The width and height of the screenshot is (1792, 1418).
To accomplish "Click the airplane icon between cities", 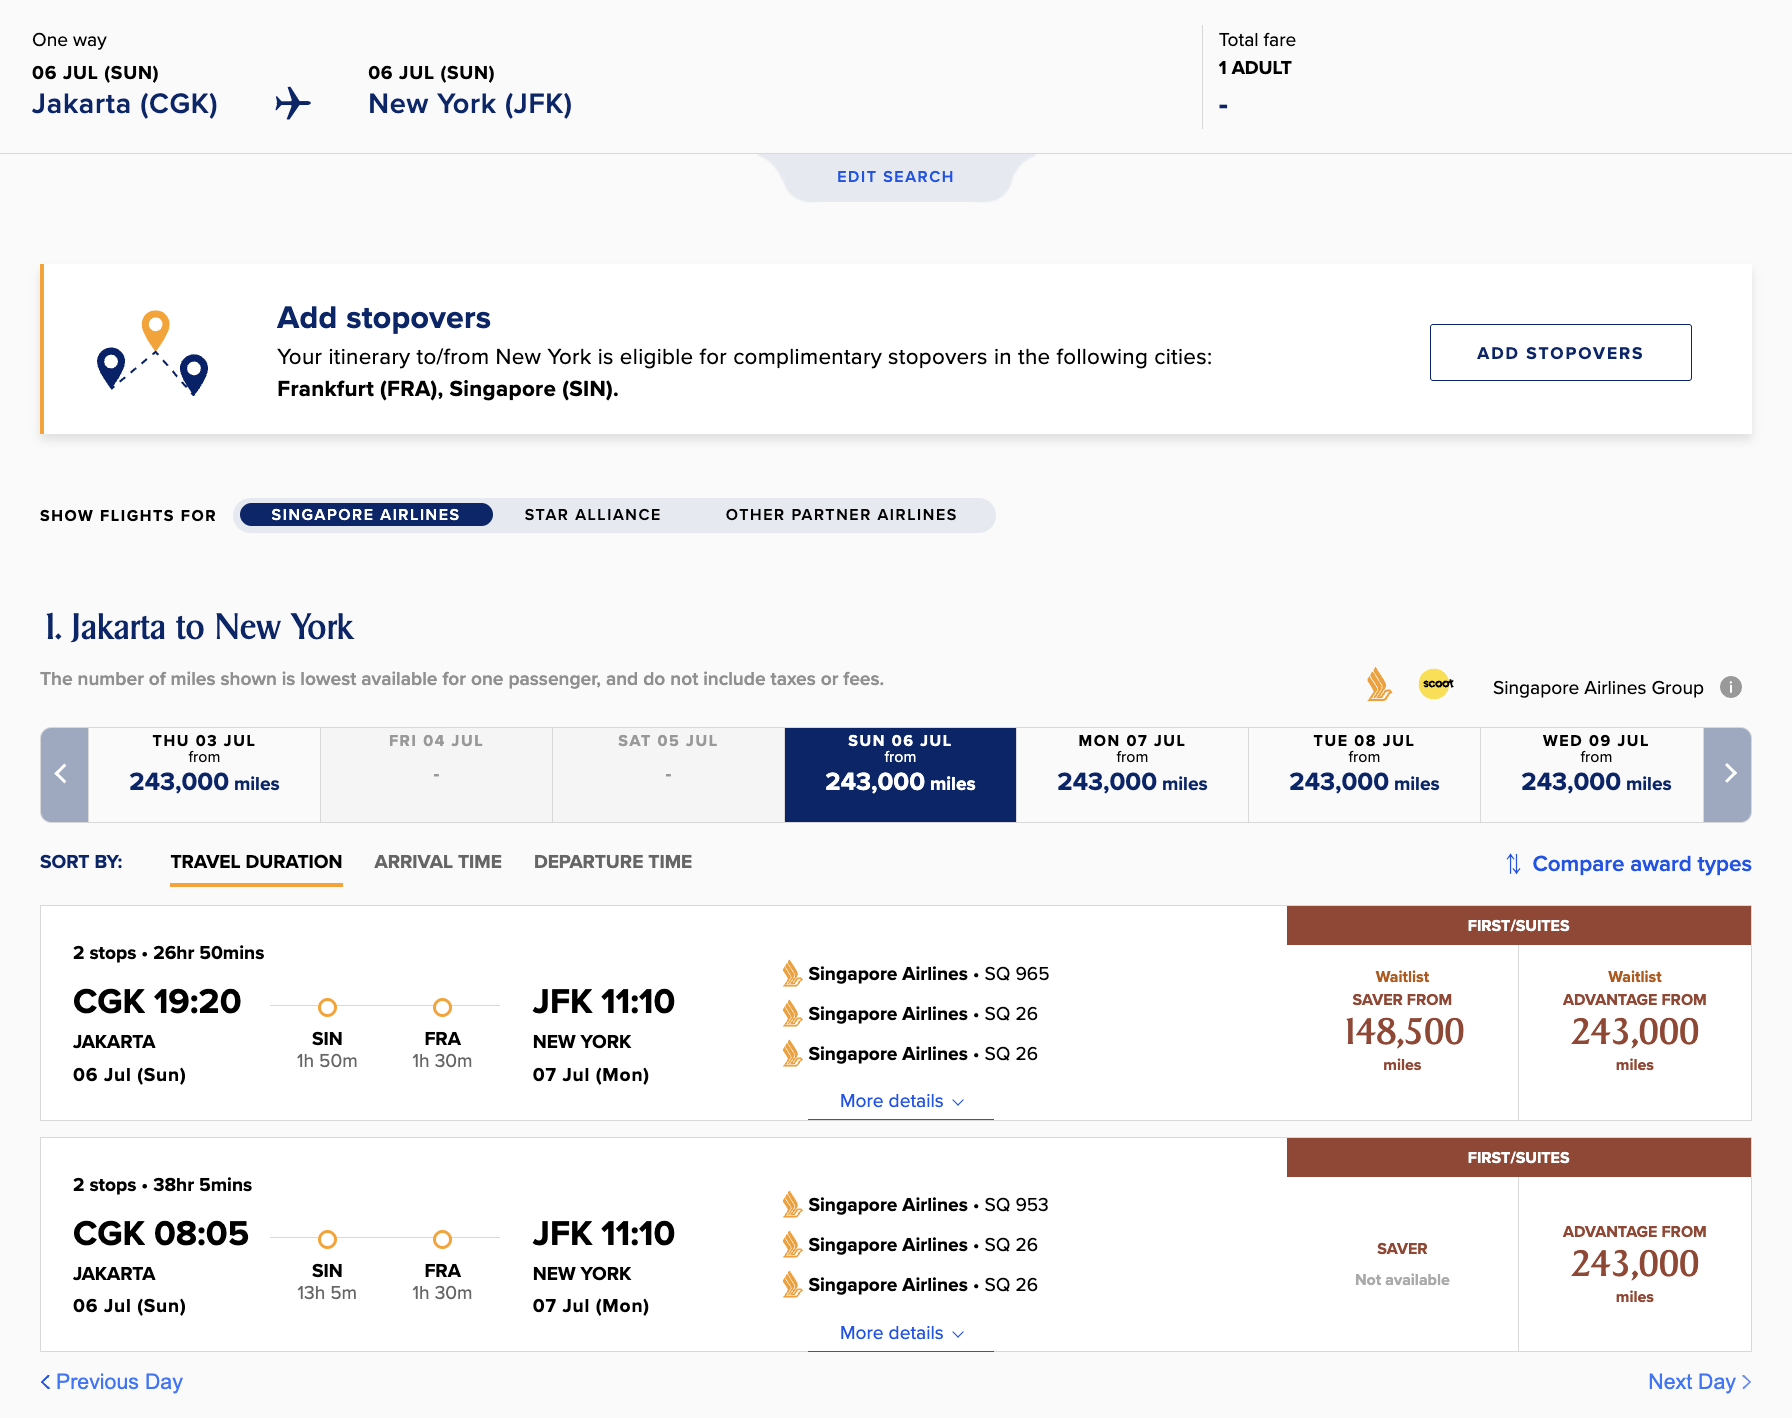I will click(293, 103).
